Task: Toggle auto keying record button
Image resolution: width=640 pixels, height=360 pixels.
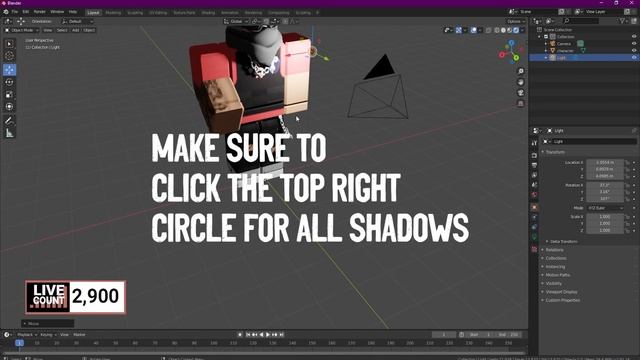Action: click(240, 335)
